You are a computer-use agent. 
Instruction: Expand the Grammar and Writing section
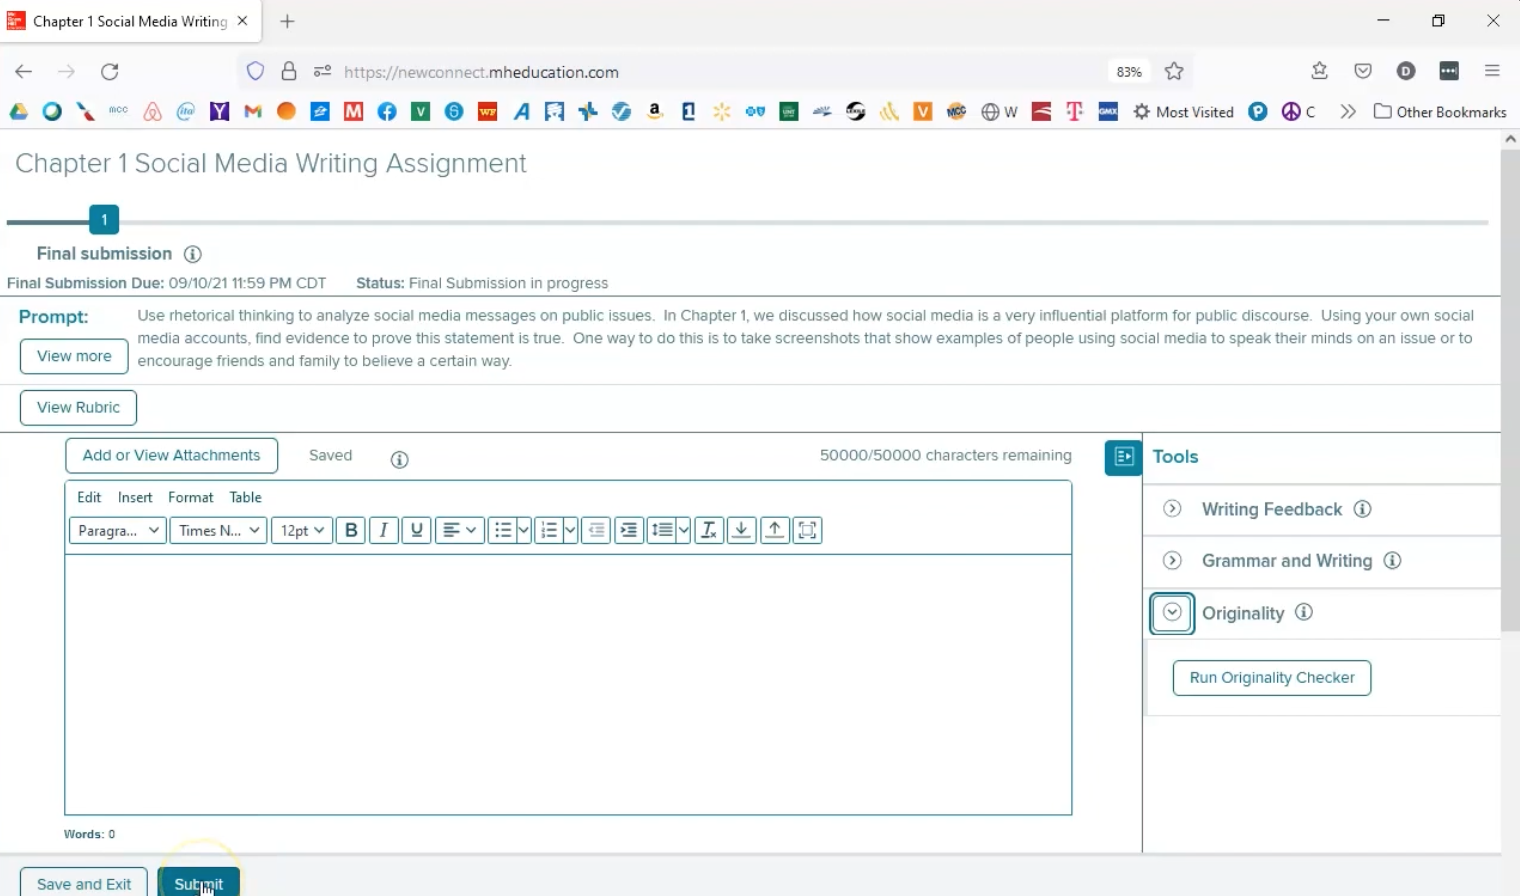pos(1172,561)
